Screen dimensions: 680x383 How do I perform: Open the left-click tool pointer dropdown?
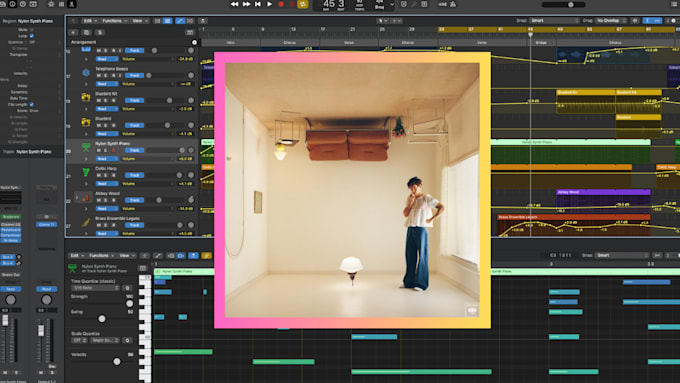pos(382,21)
